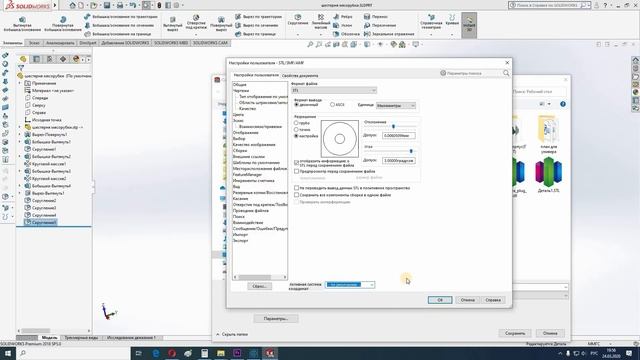640x360 pixels.
Task: Enable save all assembly components in one file
Action: [297, 195]
